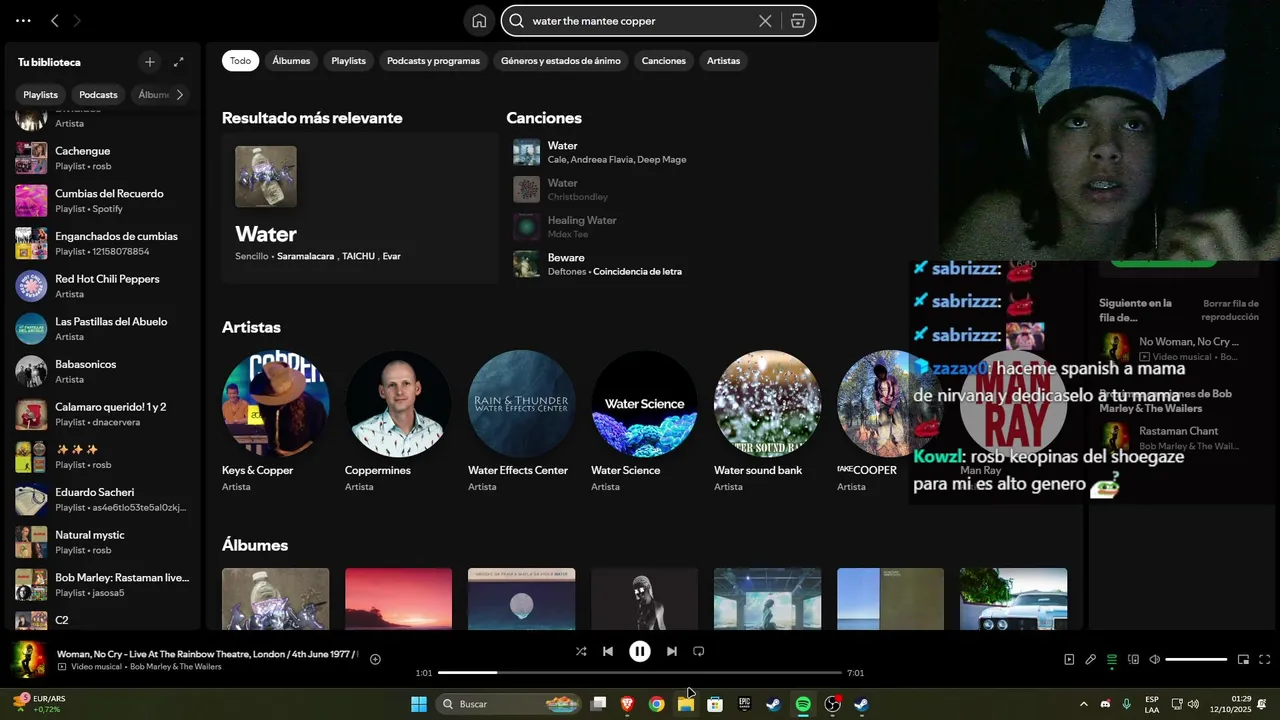This screenshot has height=720, width=1280.
Task: Expand hidden system tray icons
Action: point(1083,704)
